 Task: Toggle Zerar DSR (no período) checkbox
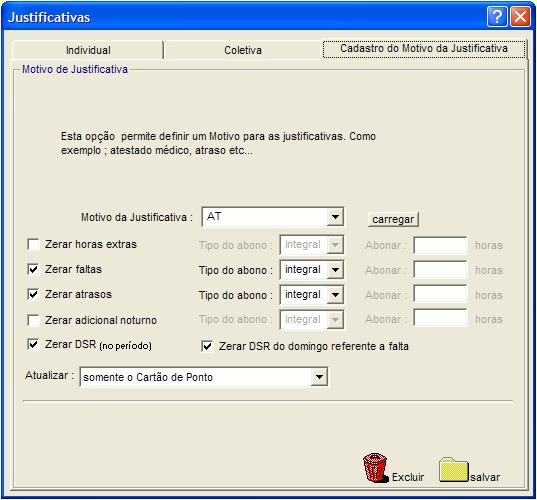point(33,344)
